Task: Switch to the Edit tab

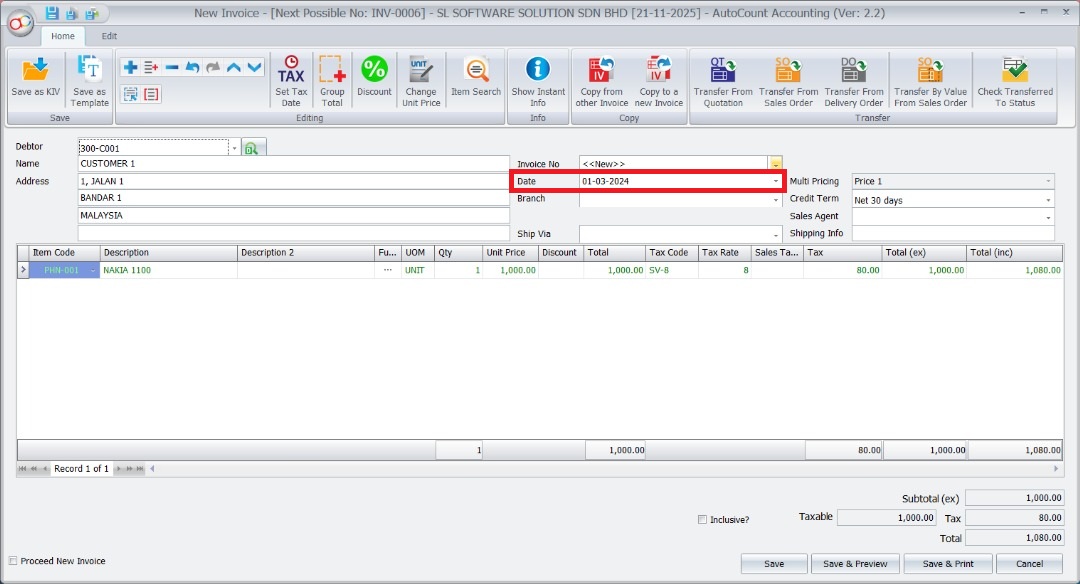Action: pos(109,34)
